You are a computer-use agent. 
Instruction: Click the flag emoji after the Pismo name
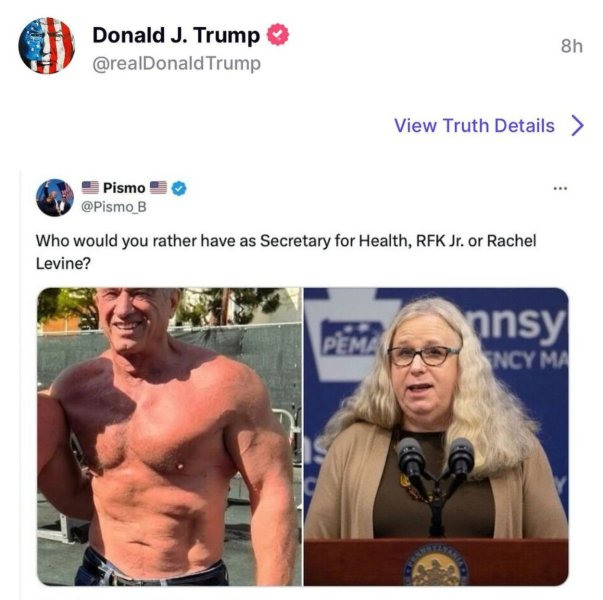[158, 188]
